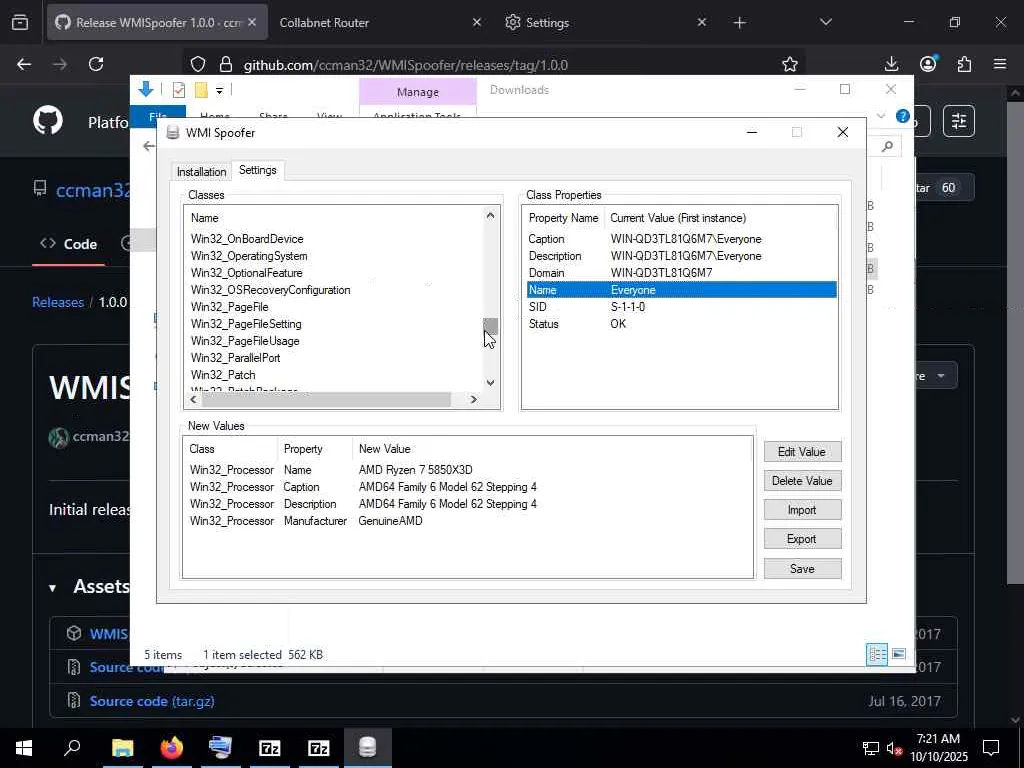Screen dimensions: 1024x768
Task: Collapse the Assets section triangle
Action: click(x=52, y=588)
